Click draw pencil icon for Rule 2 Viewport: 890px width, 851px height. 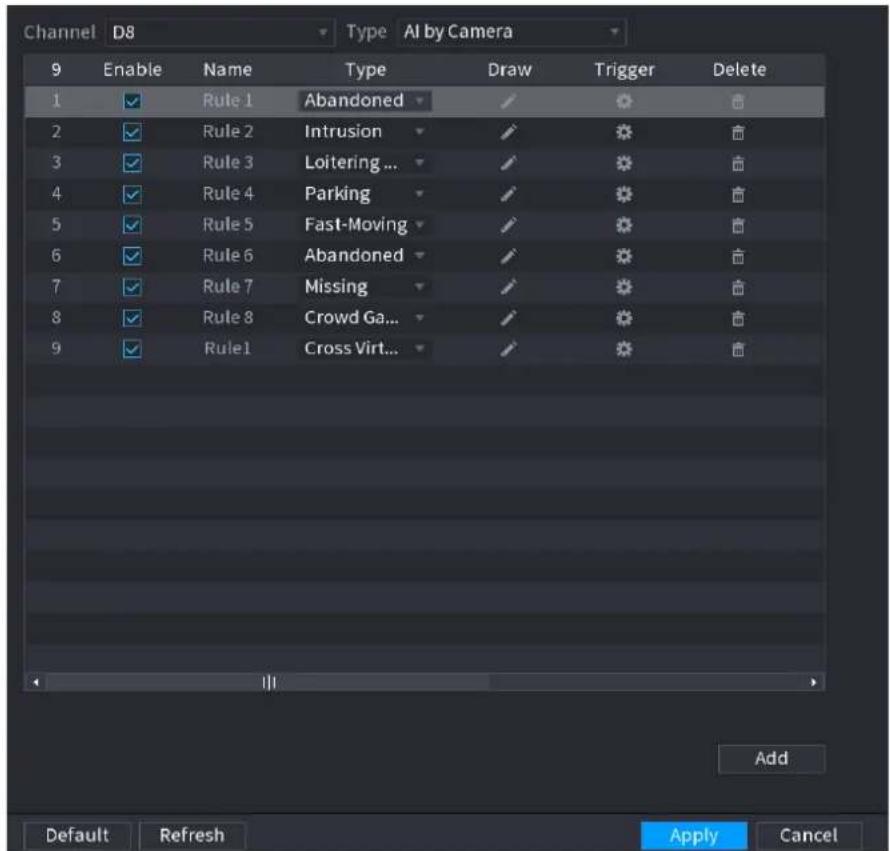click(x=508, y=133)
